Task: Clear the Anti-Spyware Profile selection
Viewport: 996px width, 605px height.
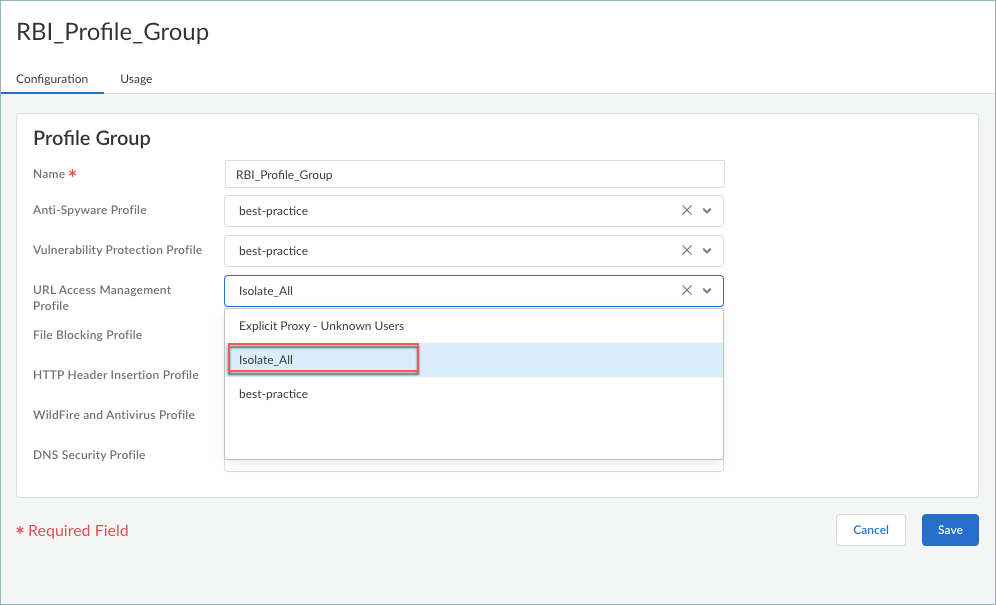Action: [x=686, y=211]
